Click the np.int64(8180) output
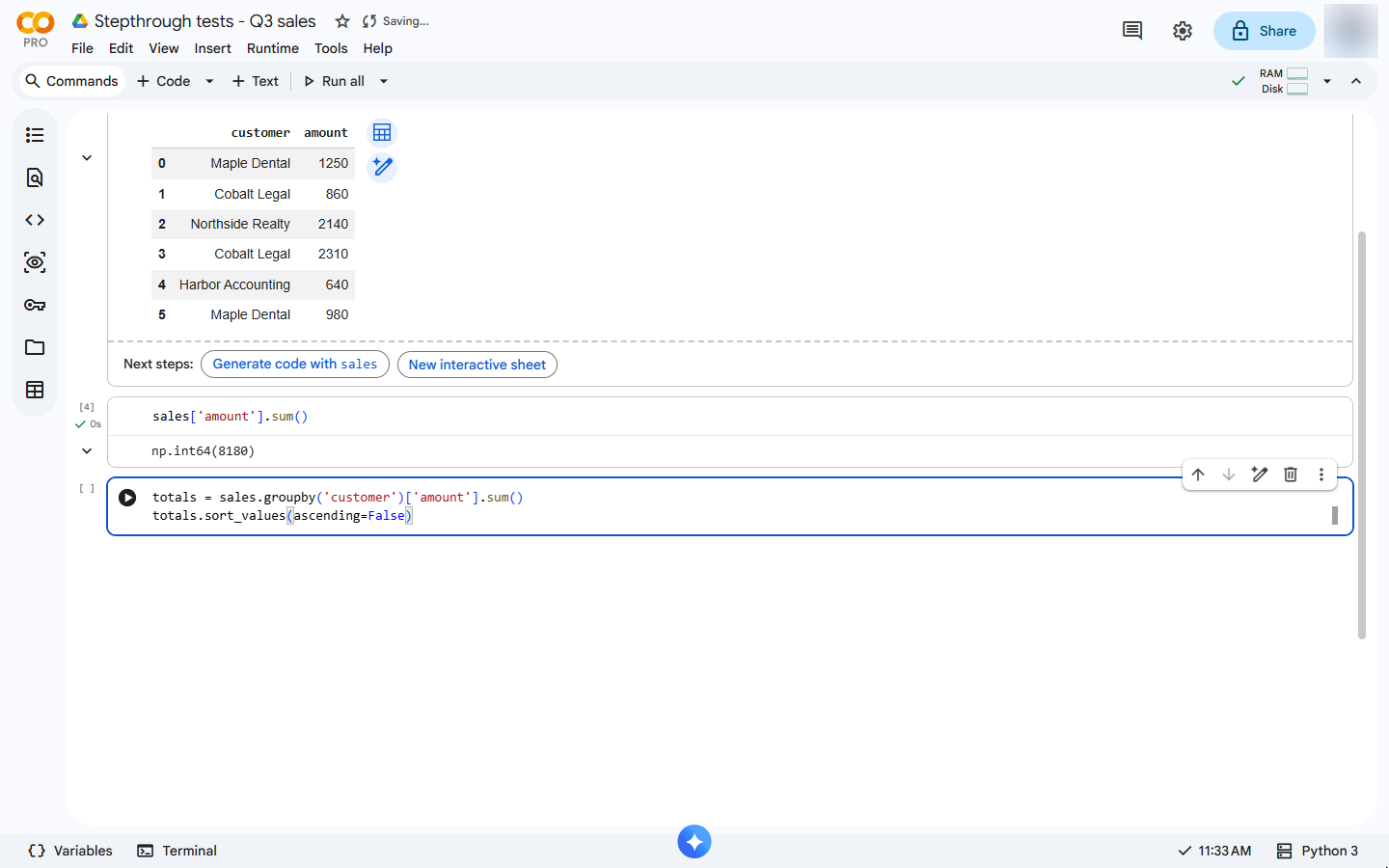This screenshot has height=868, width=1389. coord(203,451)
